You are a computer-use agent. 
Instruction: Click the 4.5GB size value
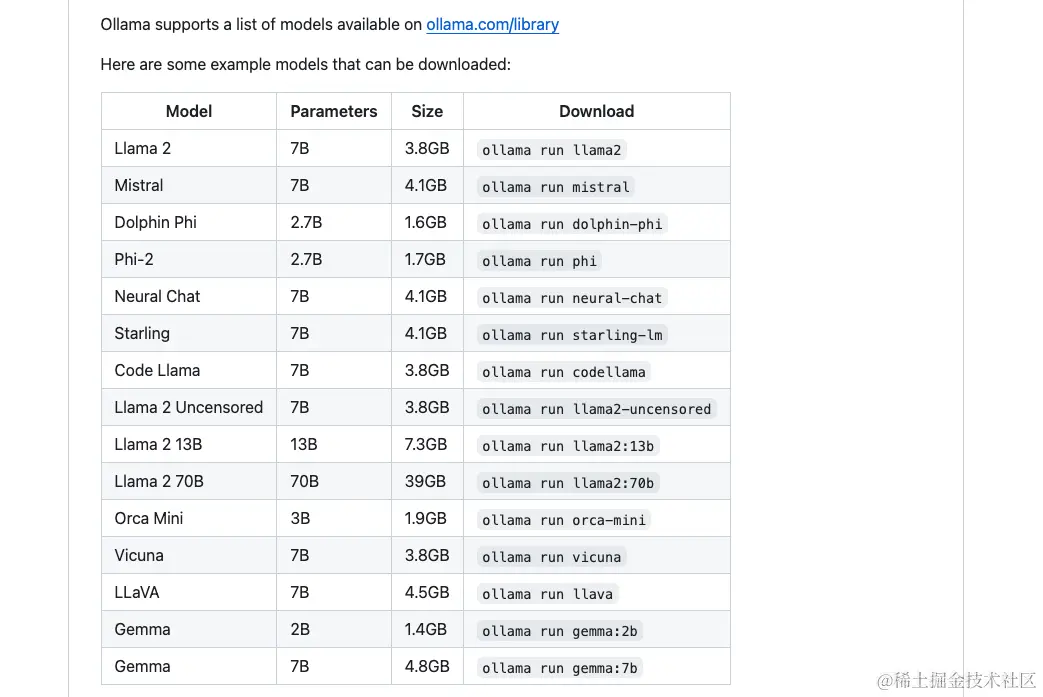coord(427,593)
